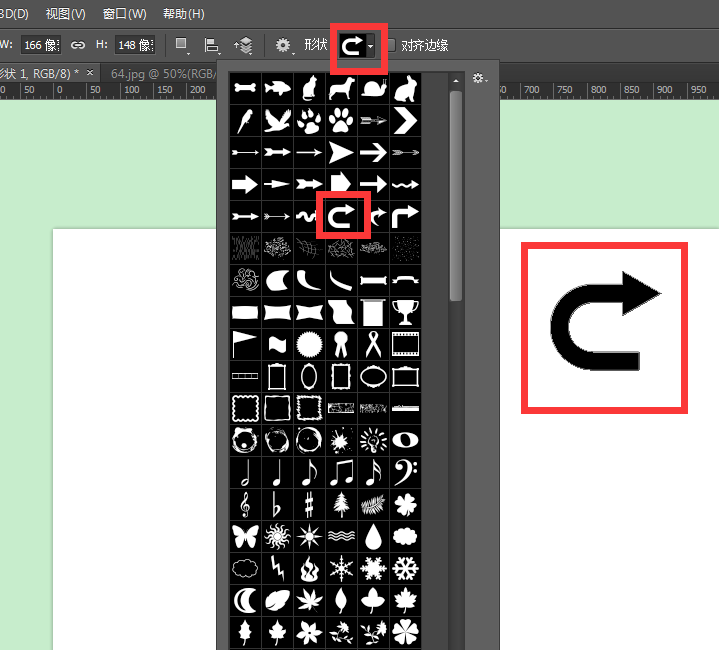Switch to the 形状 1 RGB/8 document tab
Image resolution: width=719 pixels, height=650 pixels.
[39, 73]
